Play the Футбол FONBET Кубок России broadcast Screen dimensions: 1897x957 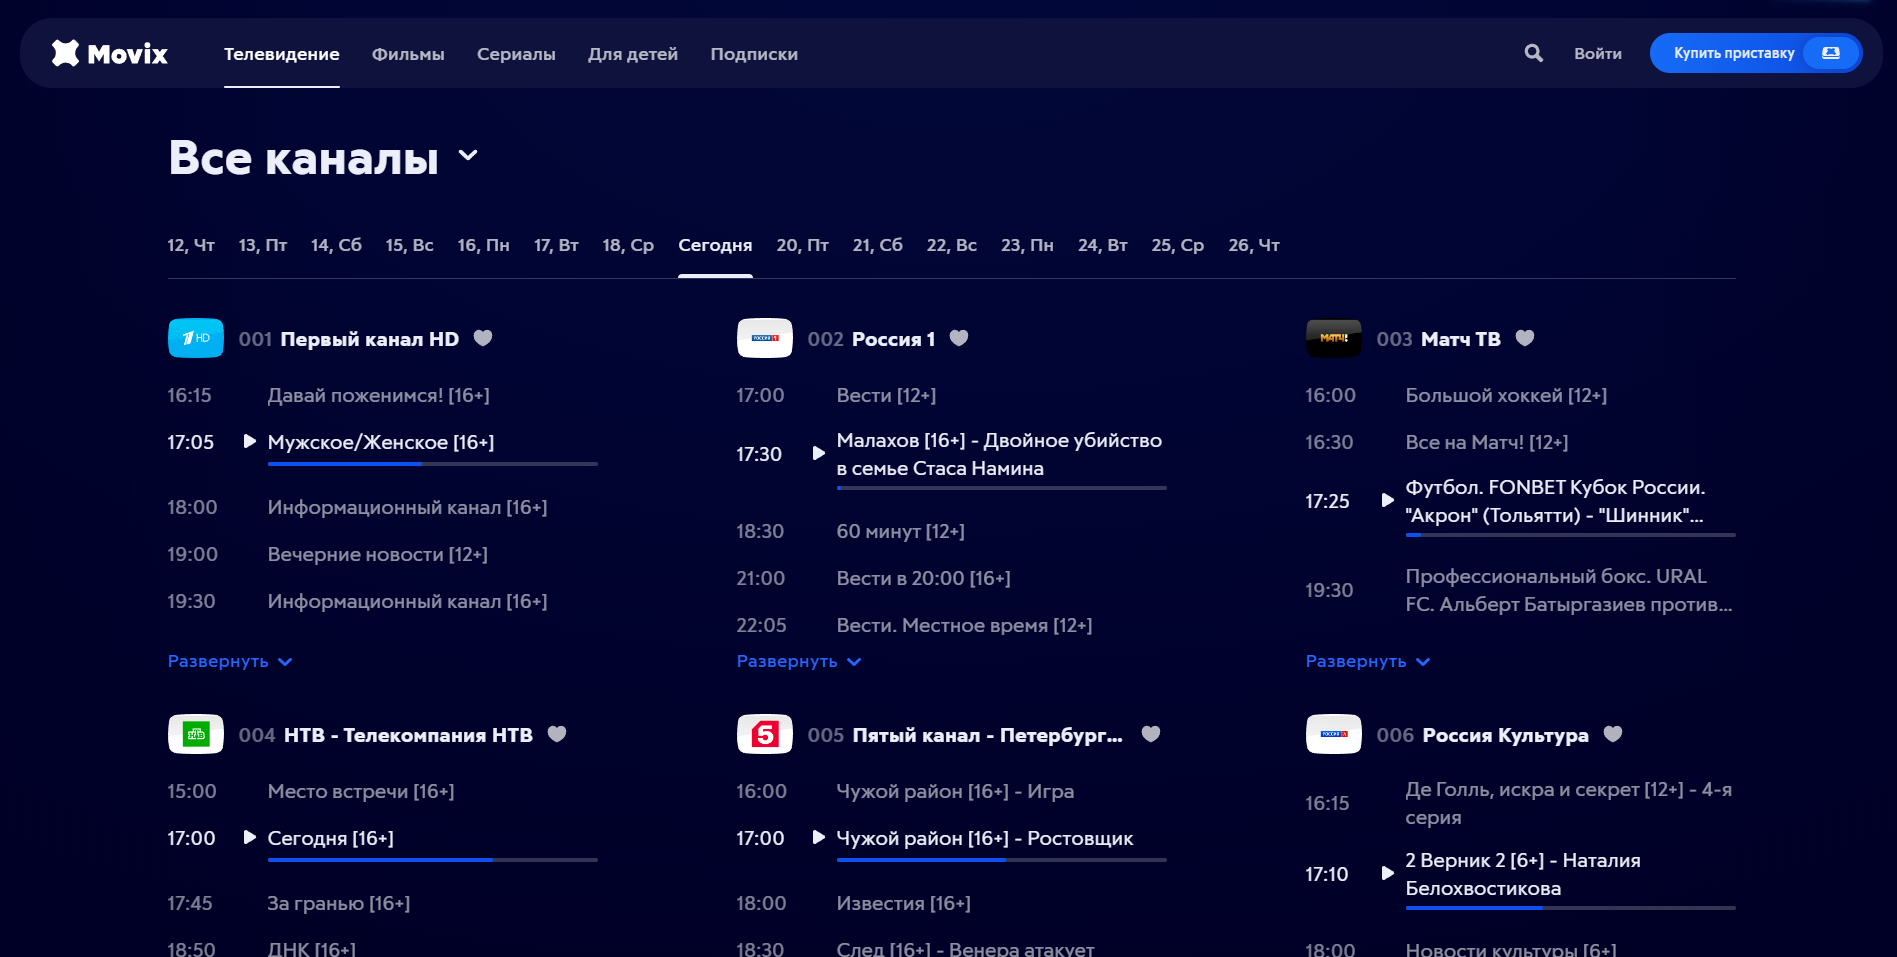tap(1388, 500)
